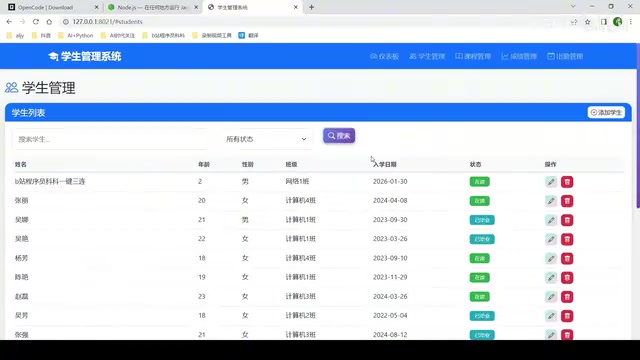Delete the student enrolled 2023-09-30

pos(567,220)
